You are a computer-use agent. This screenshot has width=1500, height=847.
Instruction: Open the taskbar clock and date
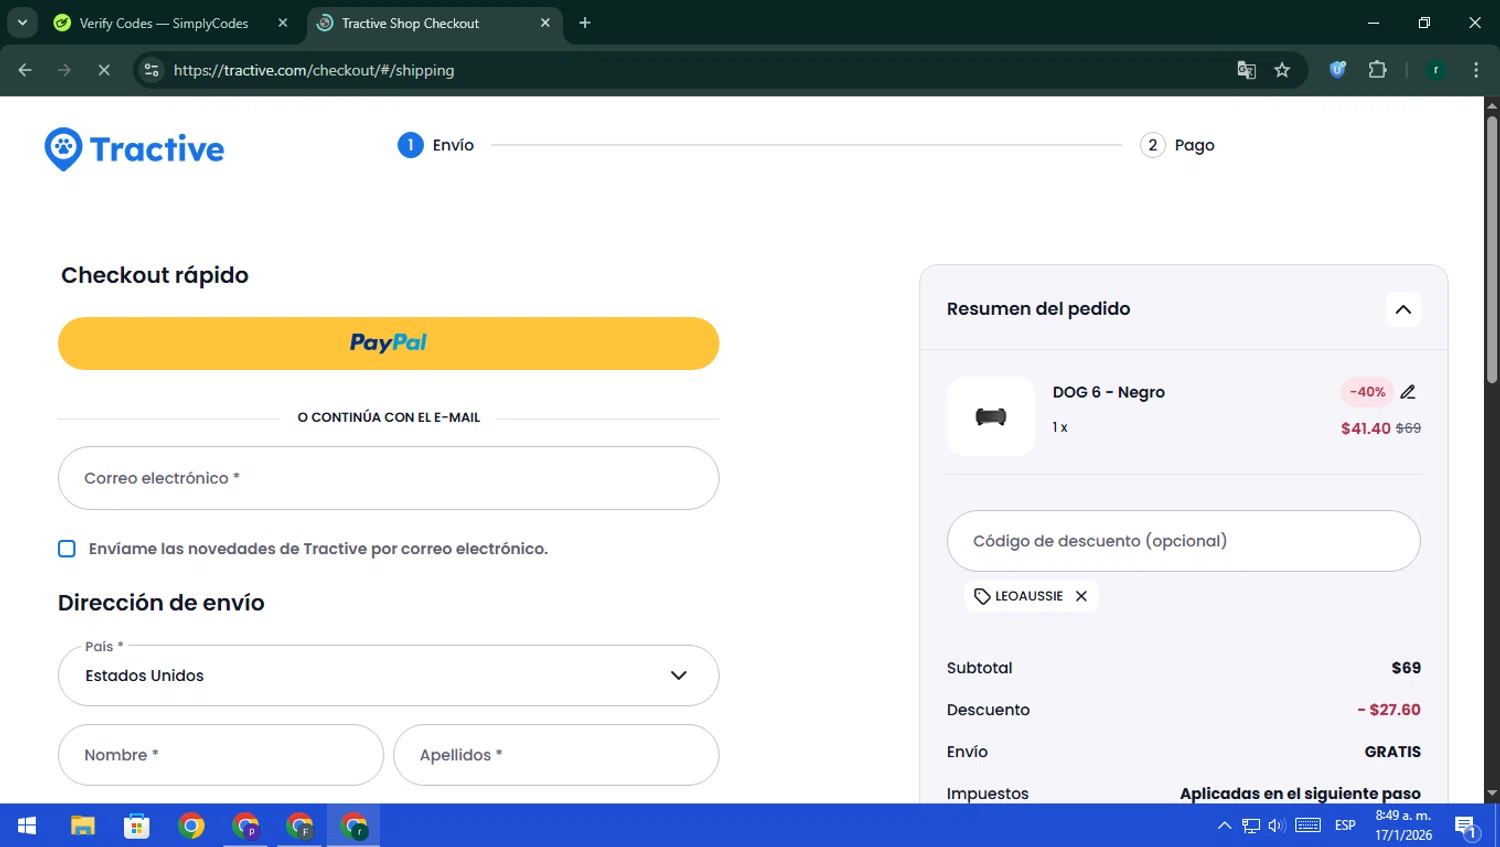click(x=1403, y=826)
